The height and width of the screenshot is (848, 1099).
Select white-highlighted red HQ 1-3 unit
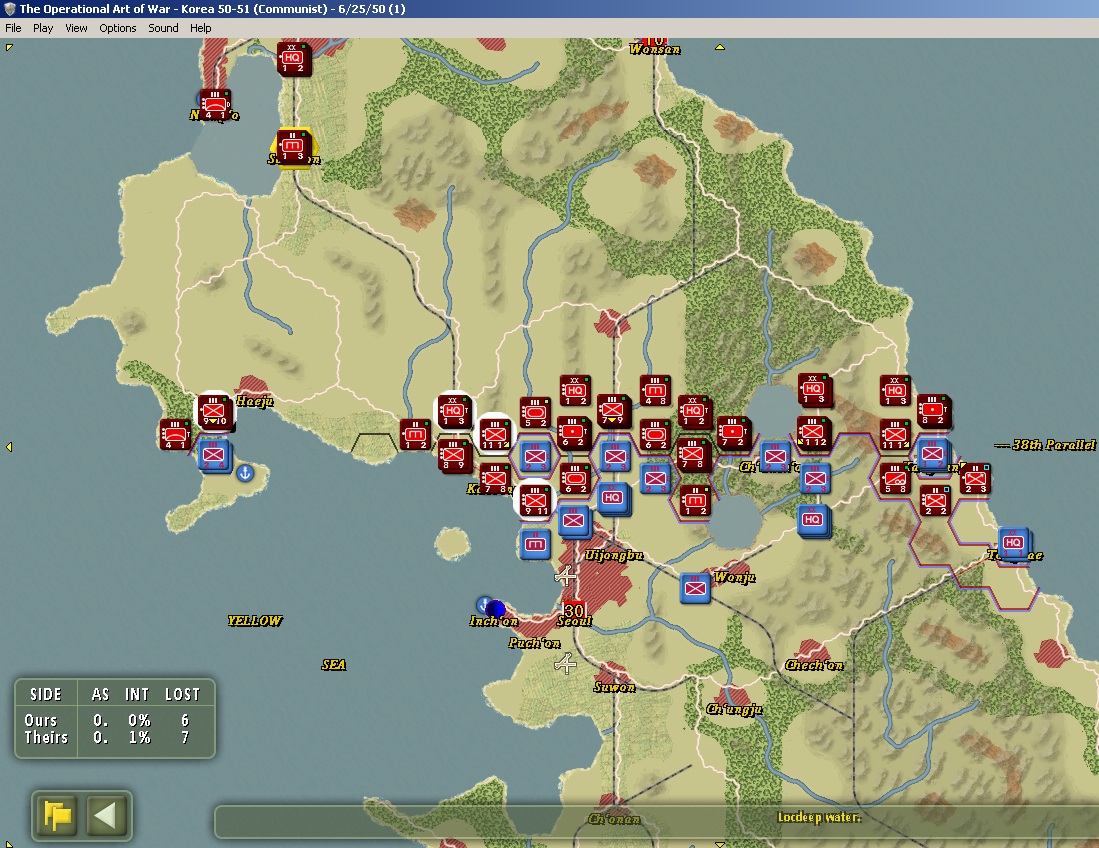(x=453, y=411)
